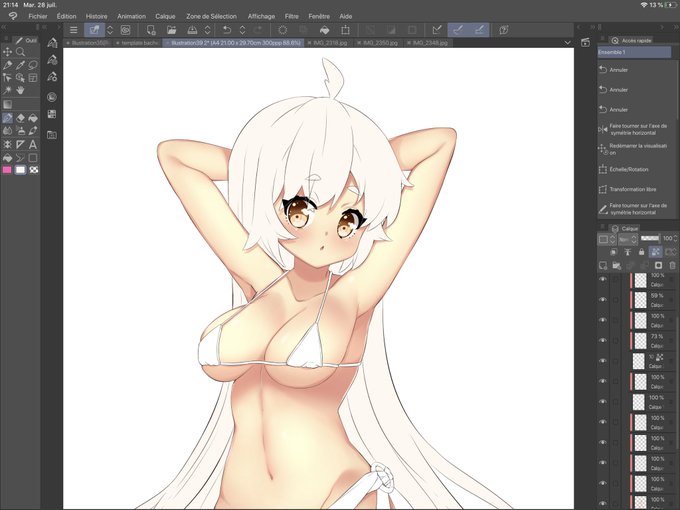Open the Édition menu
This screenshot has width=680, height=510.
66,16
